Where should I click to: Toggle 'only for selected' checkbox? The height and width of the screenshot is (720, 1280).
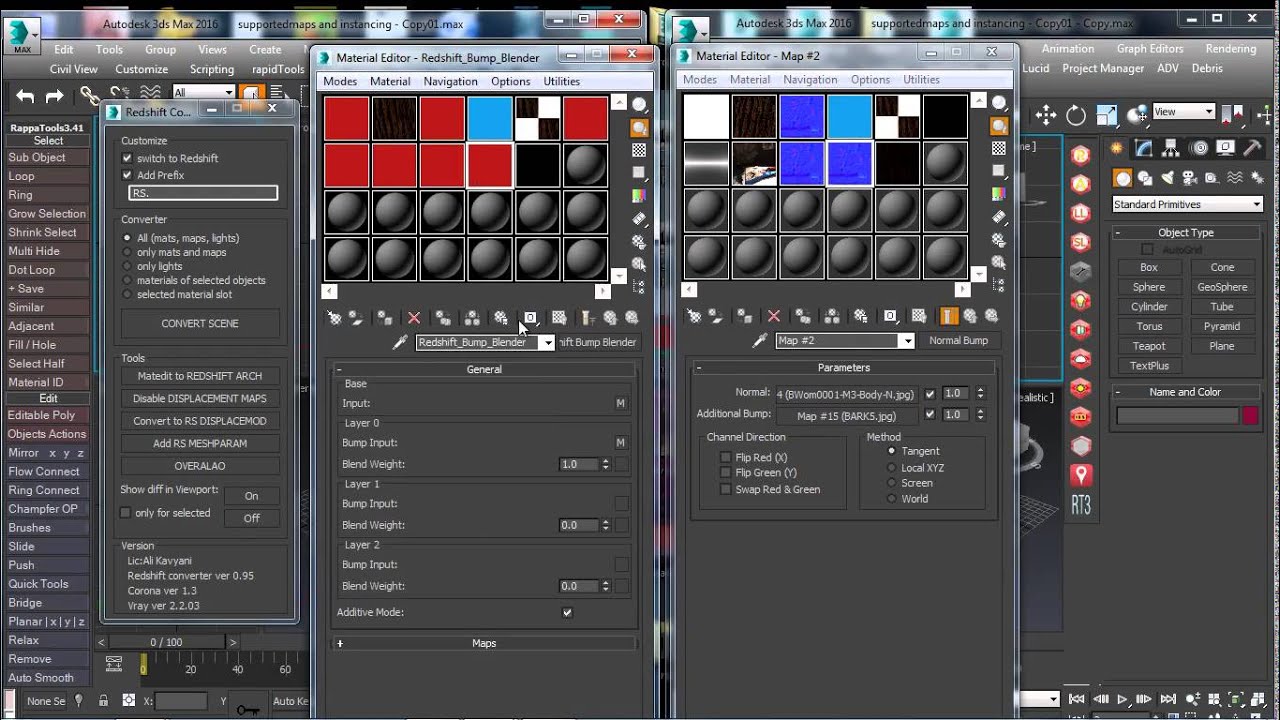(x=125, y=513)
